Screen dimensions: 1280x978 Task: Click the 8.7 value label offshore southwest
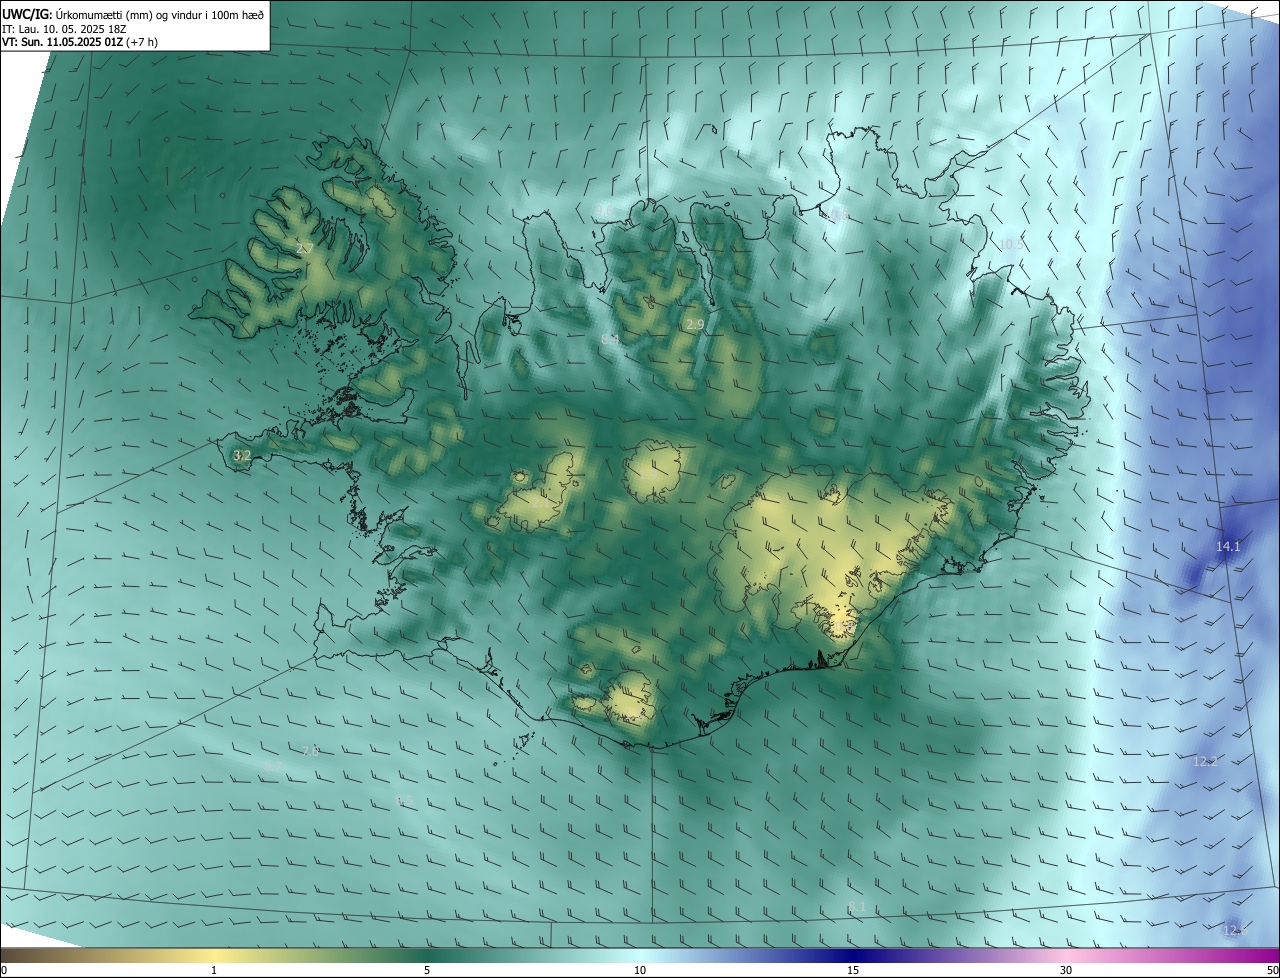tap(273, 767)
